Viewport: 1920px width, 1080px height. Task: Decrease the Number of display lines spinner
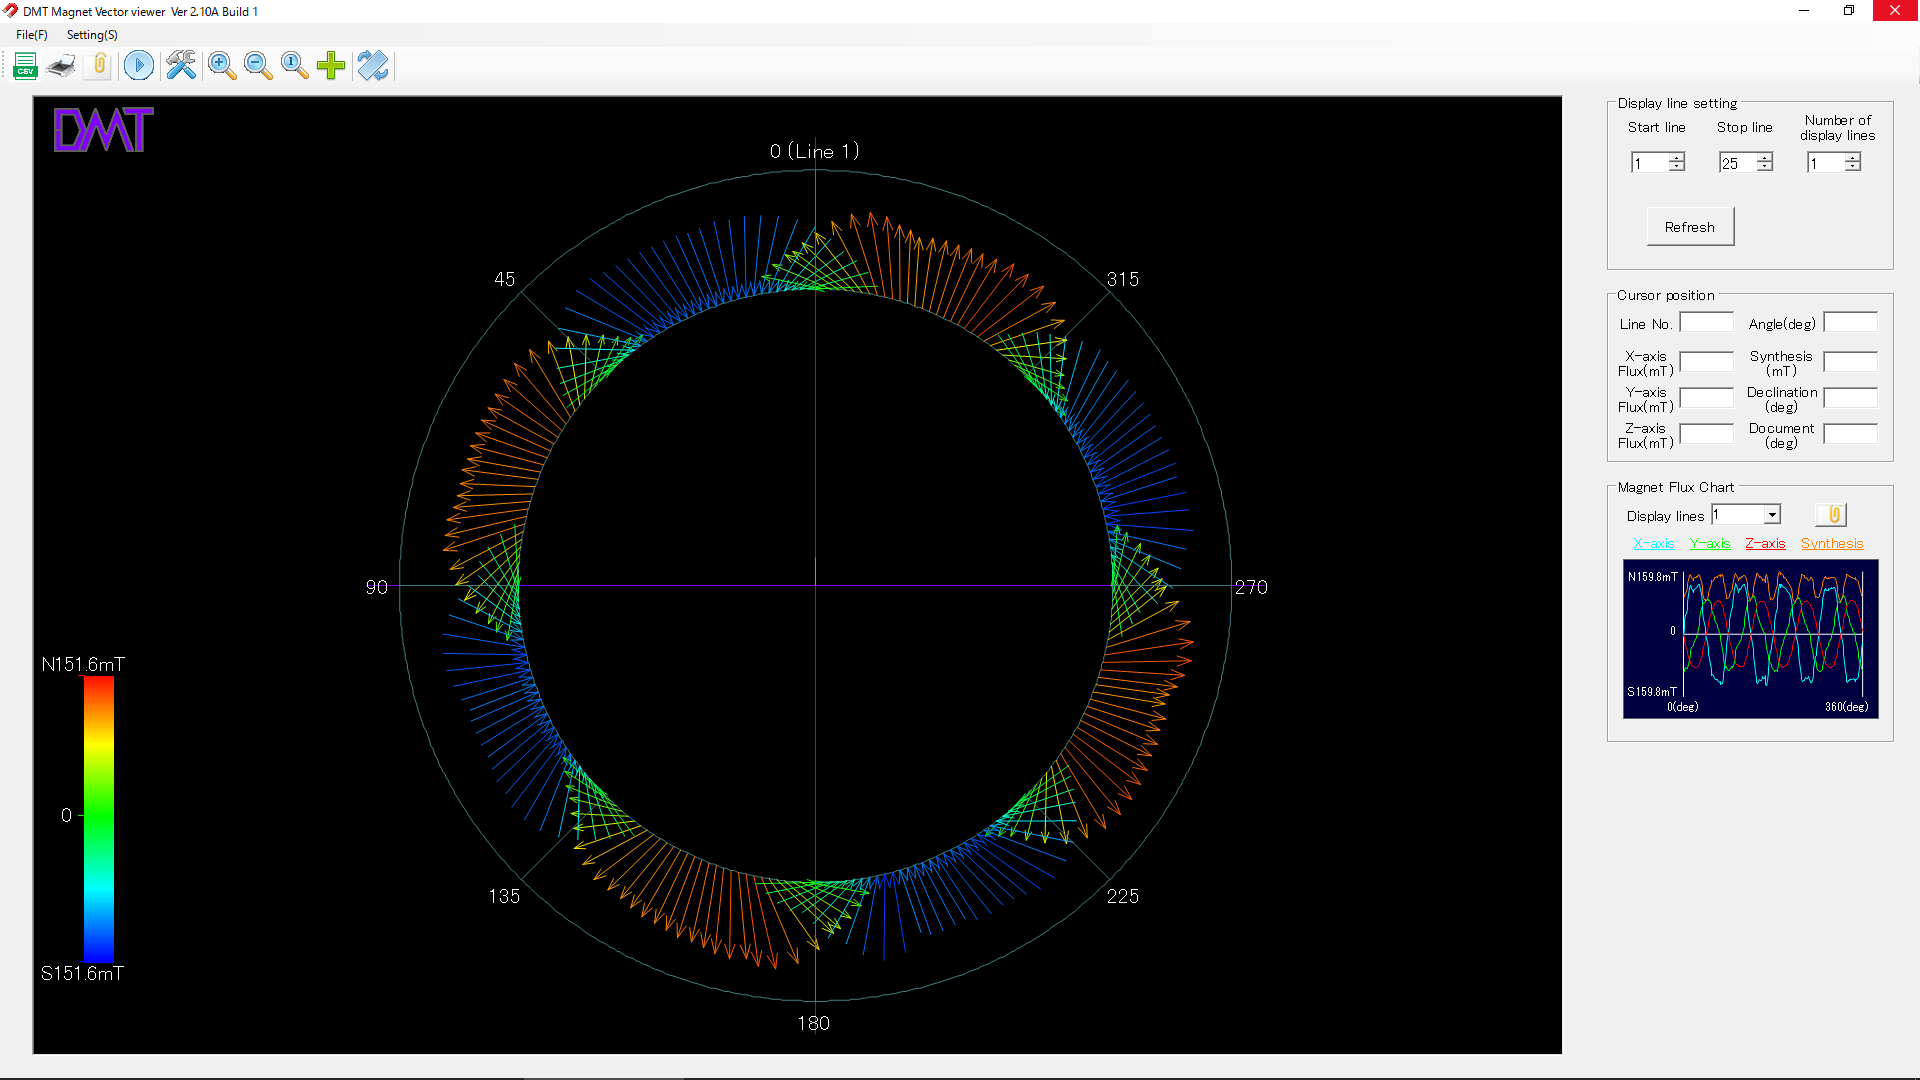(x=1853, y=167)
